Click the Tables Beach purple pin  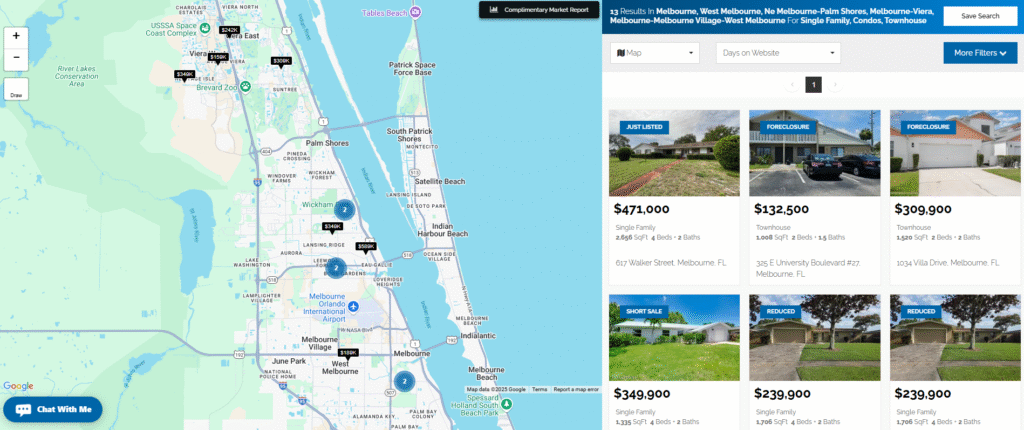[415, 12]
